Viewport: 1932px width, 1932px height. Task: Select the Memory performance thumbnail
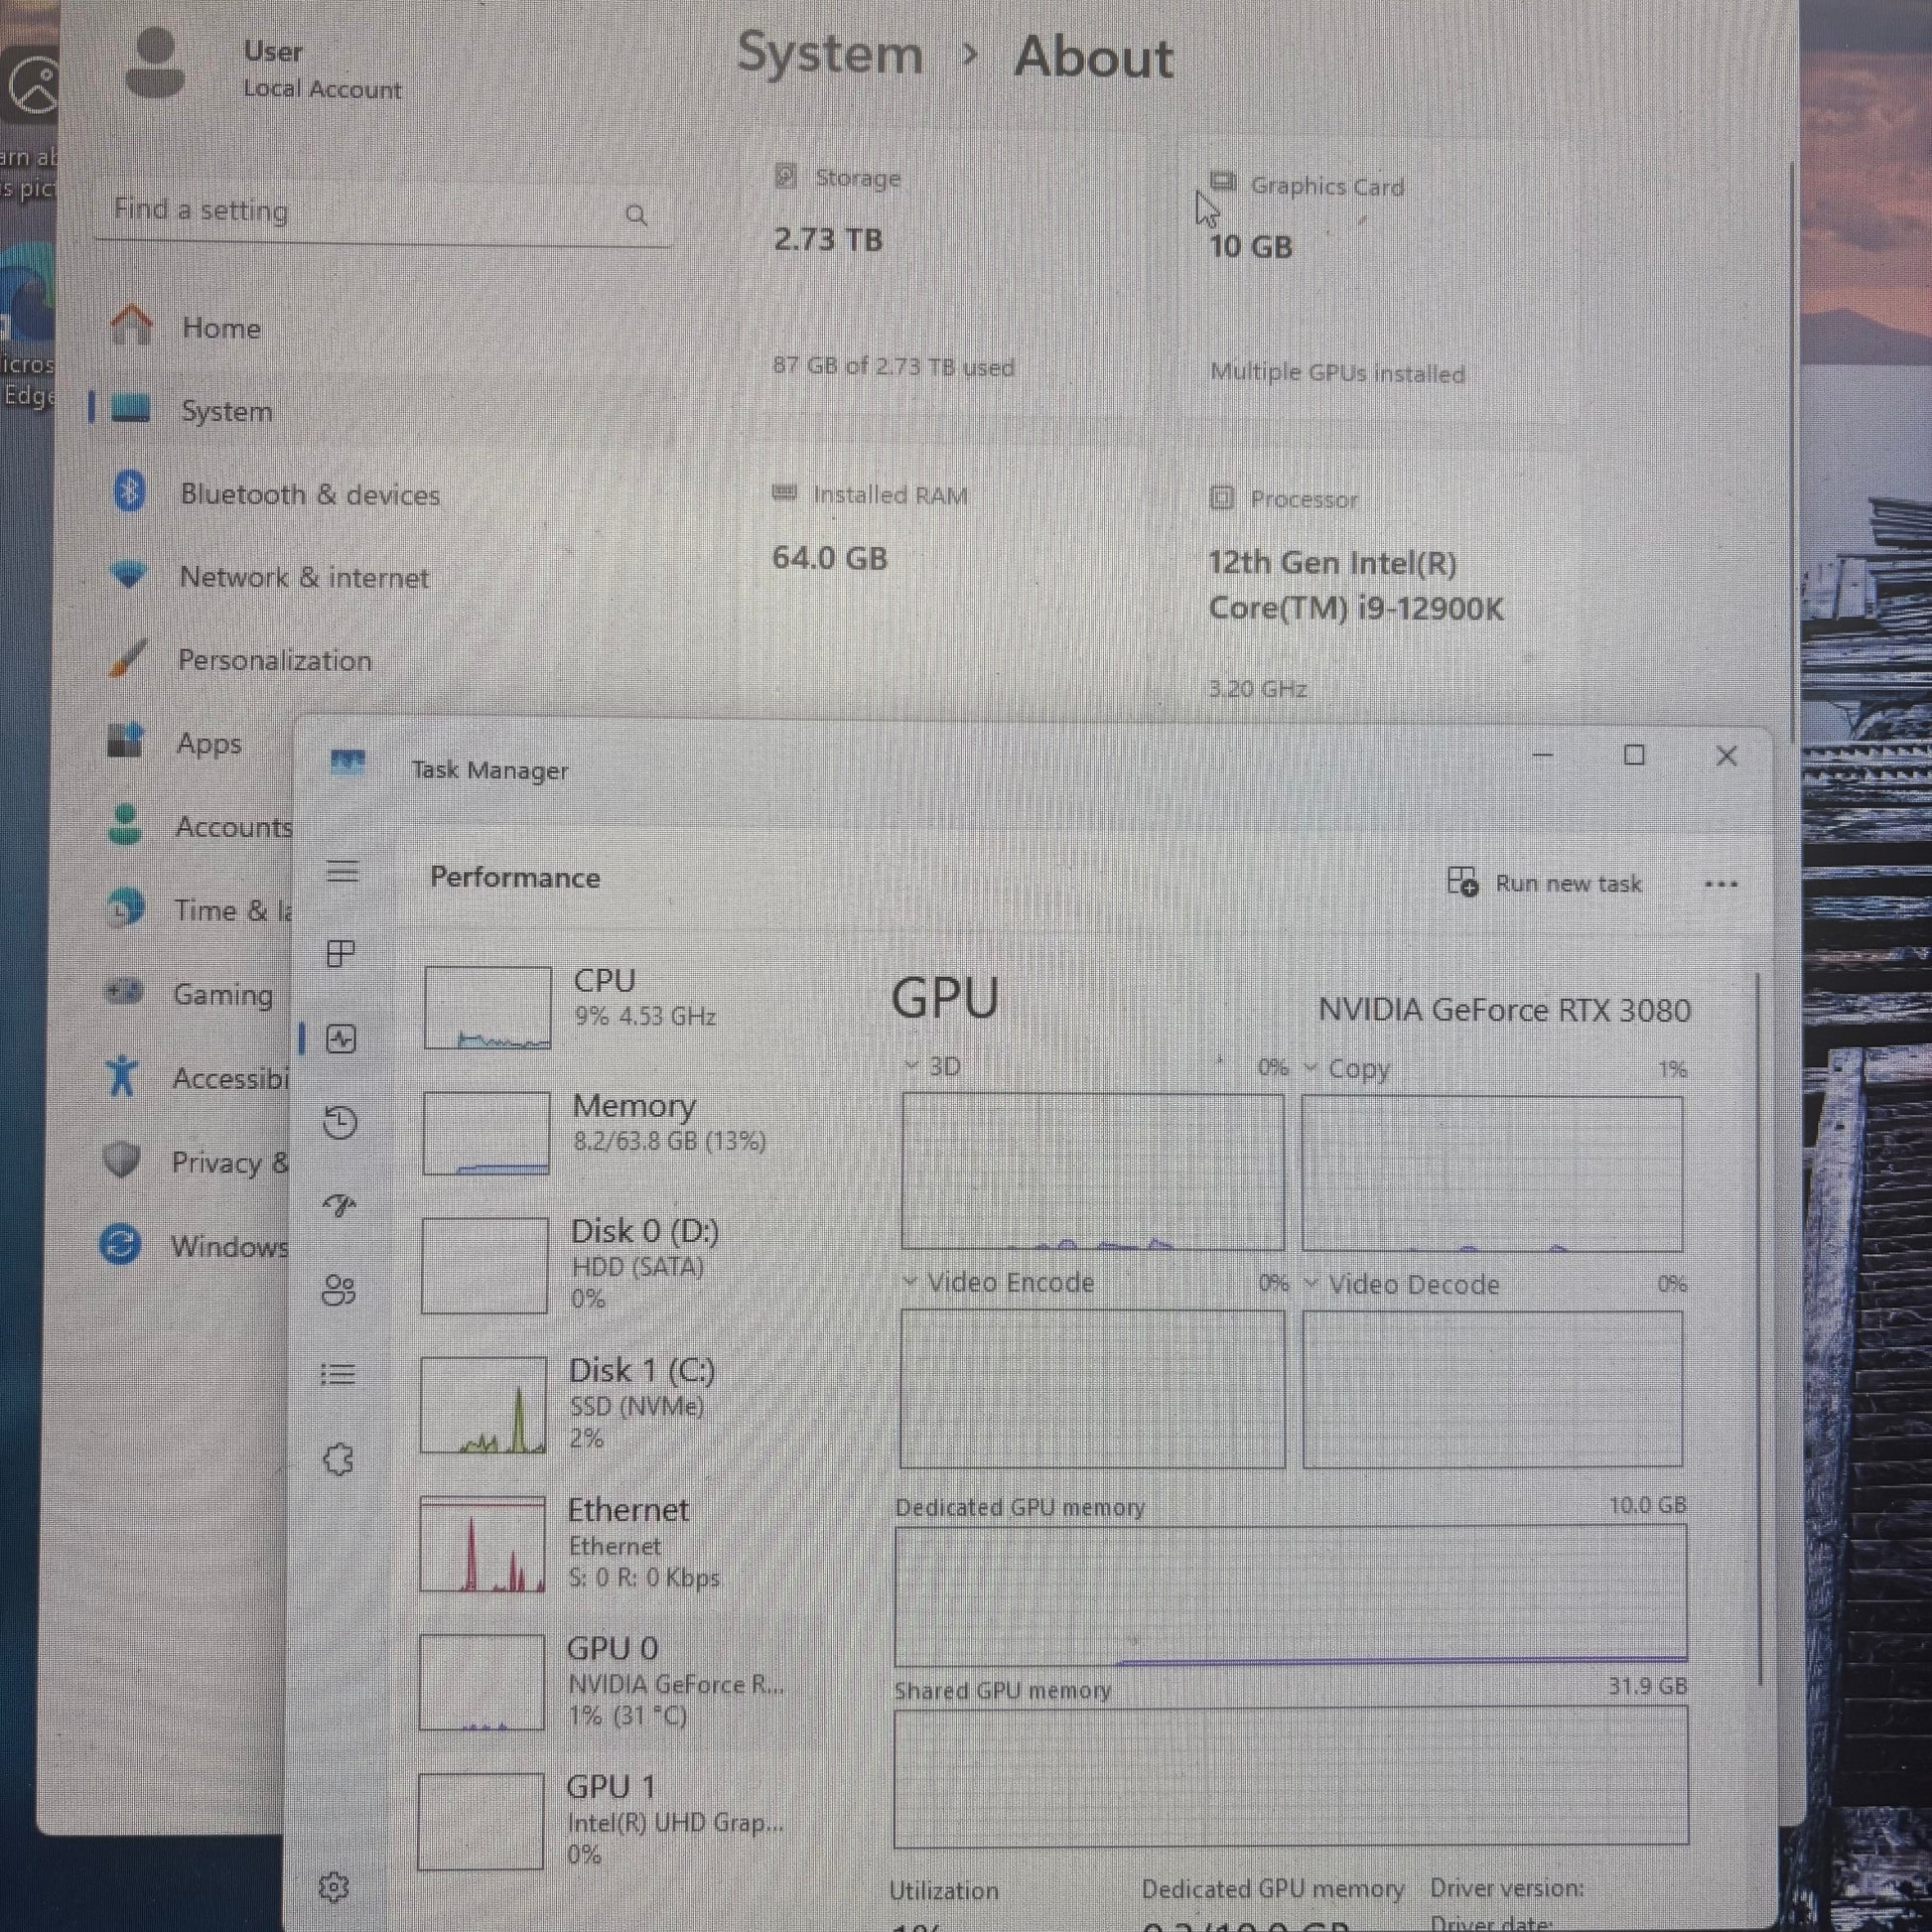pos(486,1133)
